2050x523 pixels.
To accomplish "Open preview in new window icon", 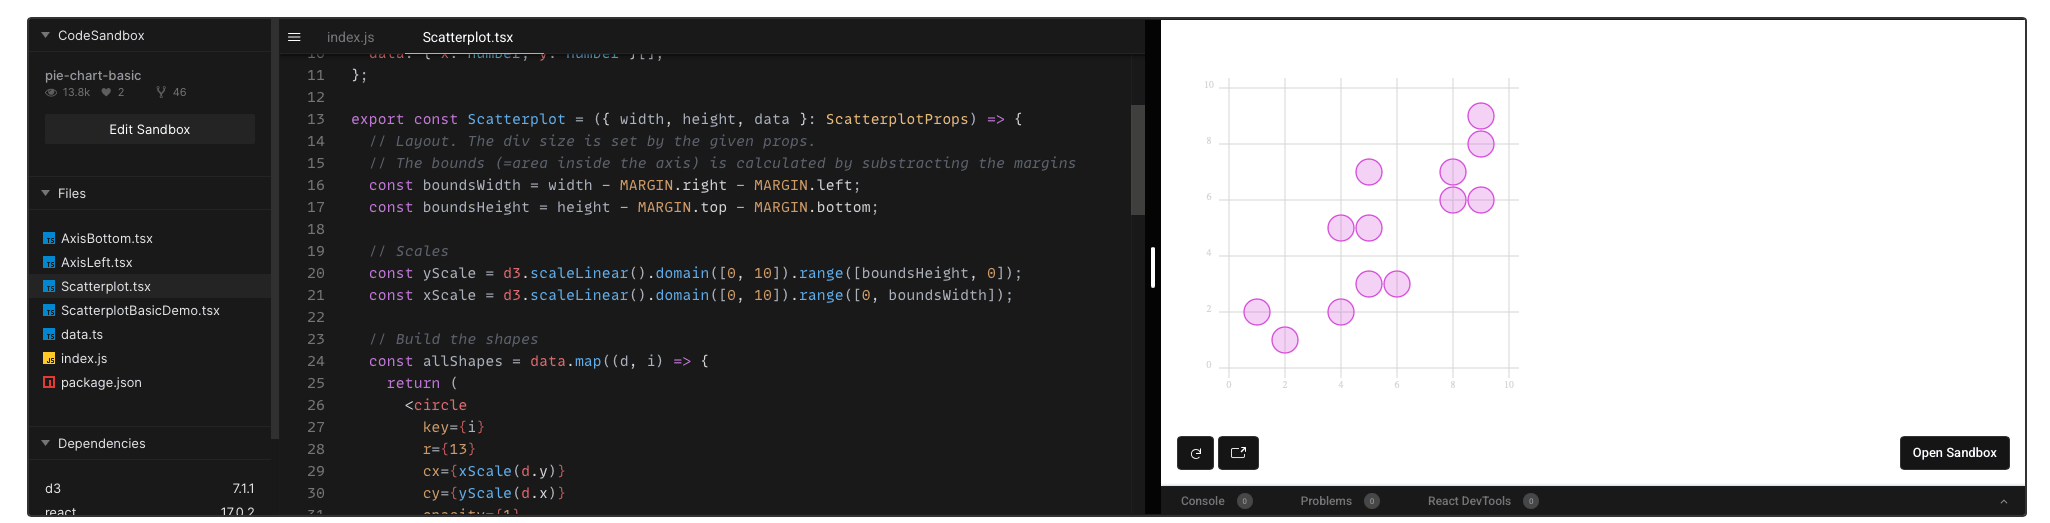I will pyautogui.click(x=1238, y=453).
